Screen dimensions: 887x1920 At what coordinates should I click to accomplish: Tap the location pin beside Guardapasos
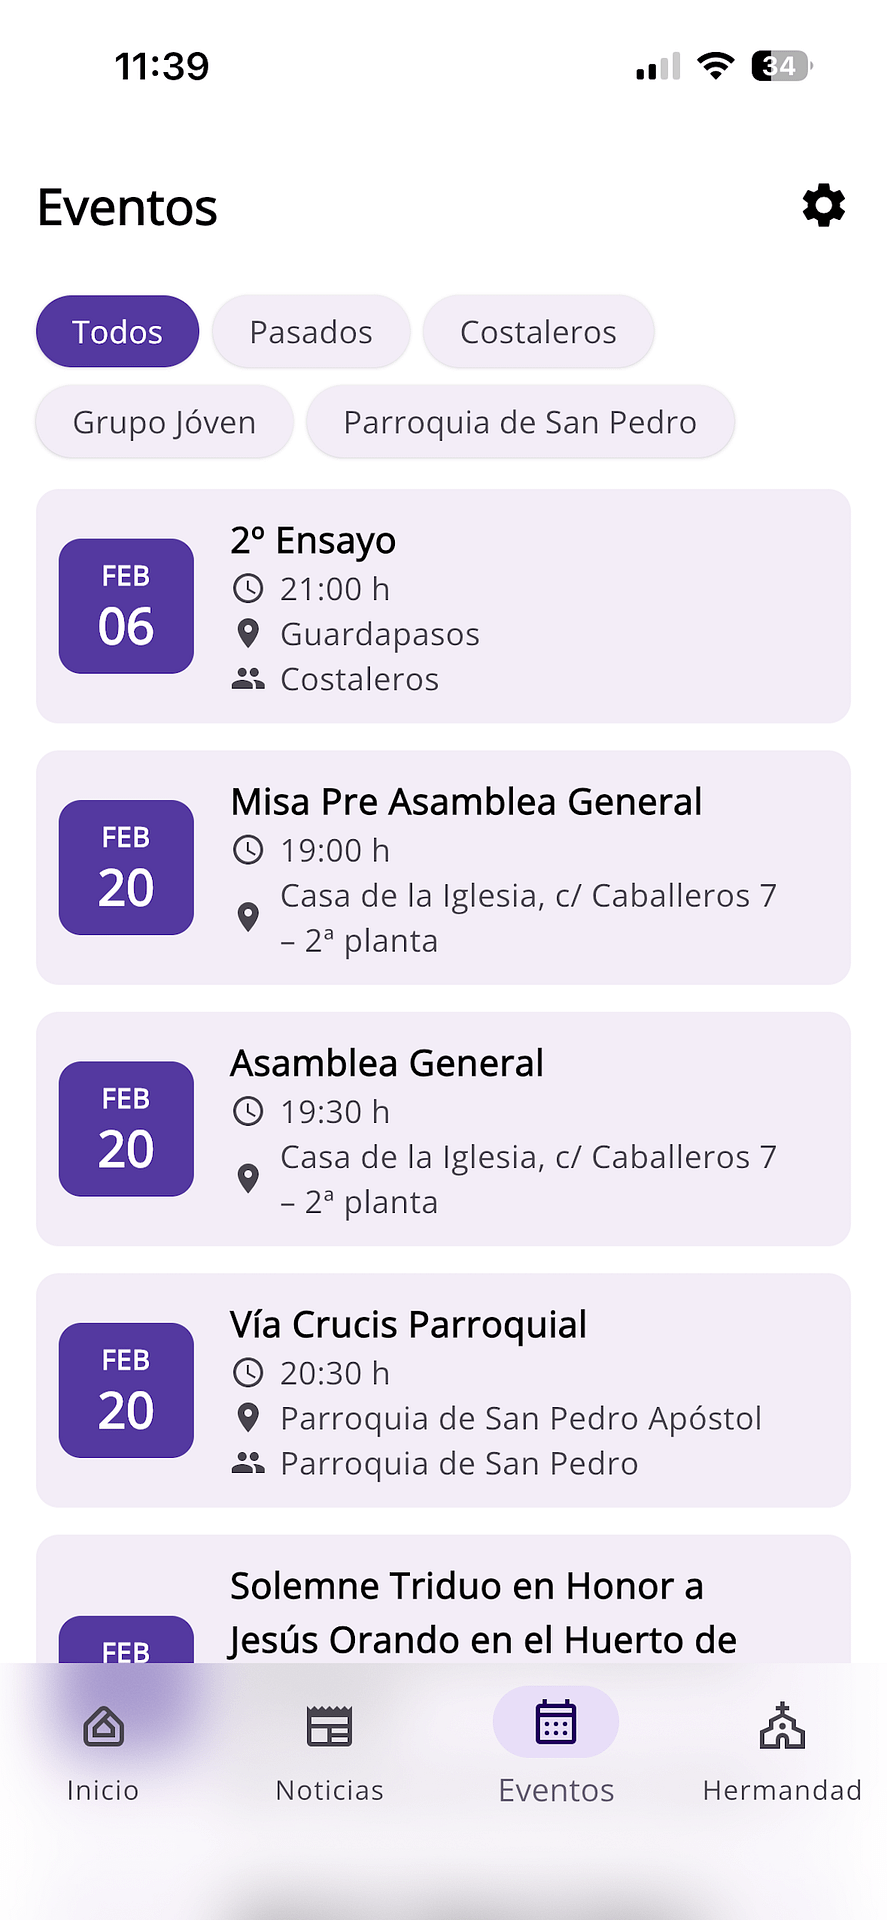tap(248, 634)
